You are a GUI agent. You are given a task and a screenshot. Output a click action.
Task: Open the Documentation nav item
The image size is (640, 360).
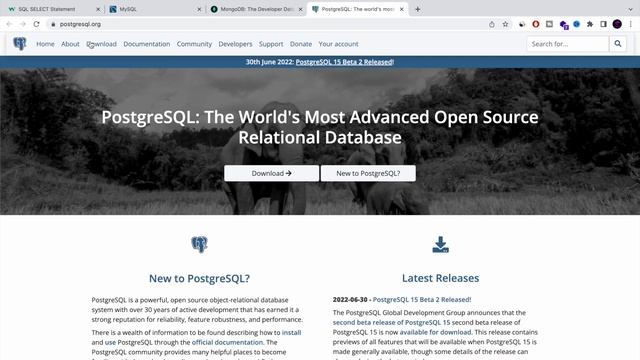point(147,44)
